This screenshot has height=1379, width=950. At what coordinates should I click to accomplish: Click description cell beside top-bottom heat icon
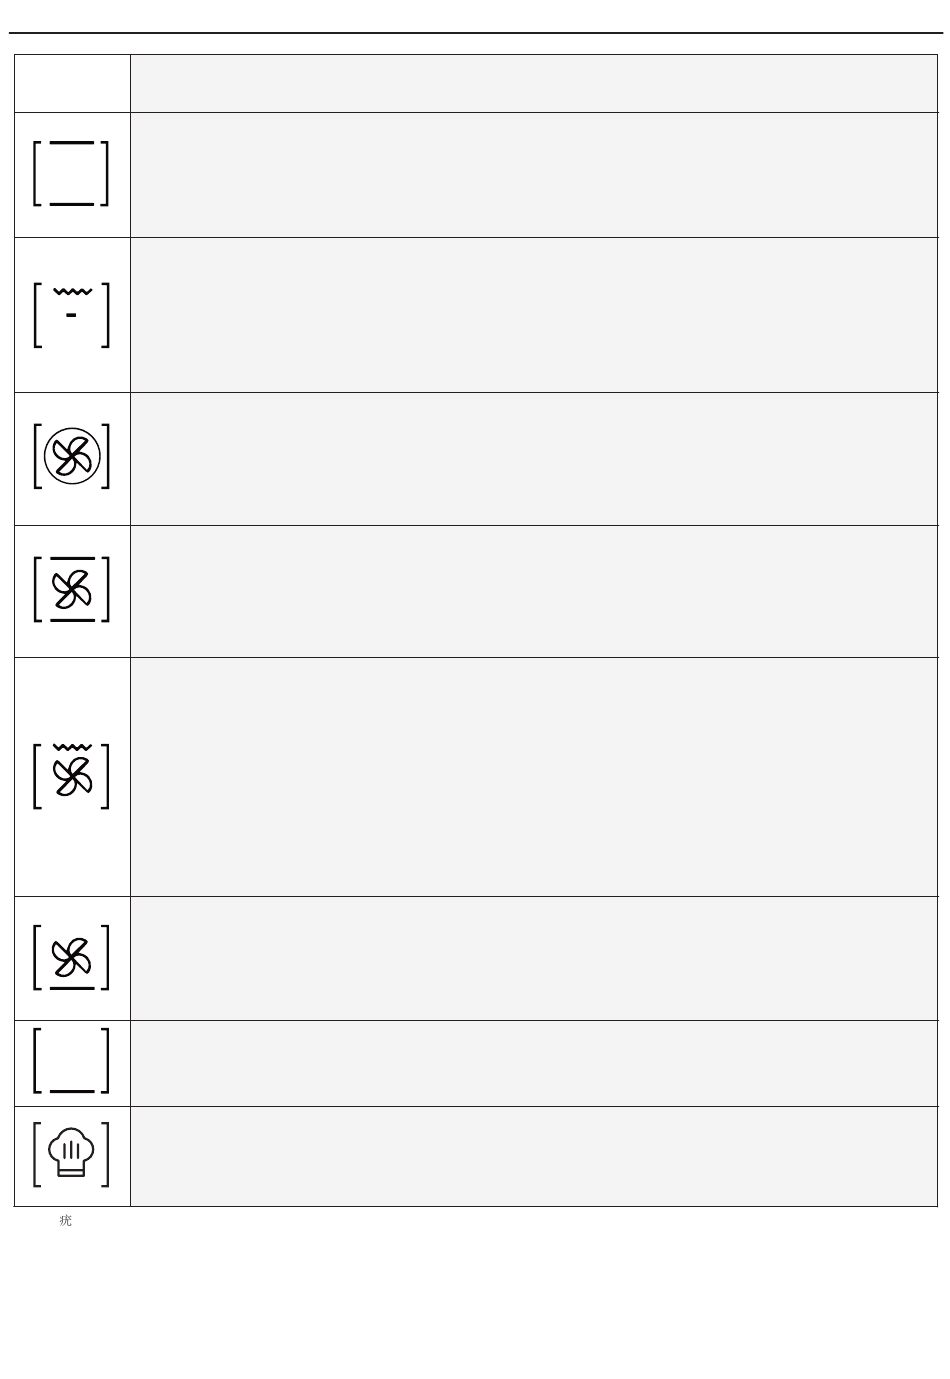pyautogui.click(x=533, y=174)
